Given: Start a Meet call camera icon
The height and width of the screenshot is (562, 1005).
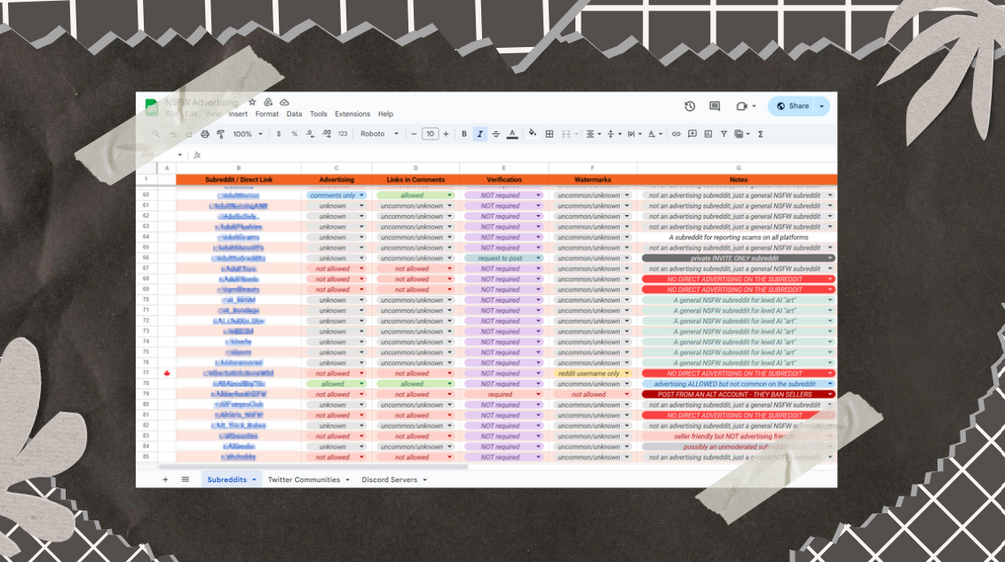Looking at the screenshot, I should pyautogui.click(x=742, y=106).
